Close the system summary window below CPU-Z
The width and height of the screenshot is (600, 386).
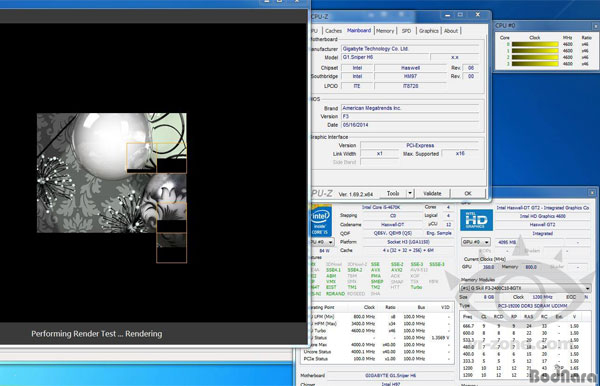click(592, 192)
